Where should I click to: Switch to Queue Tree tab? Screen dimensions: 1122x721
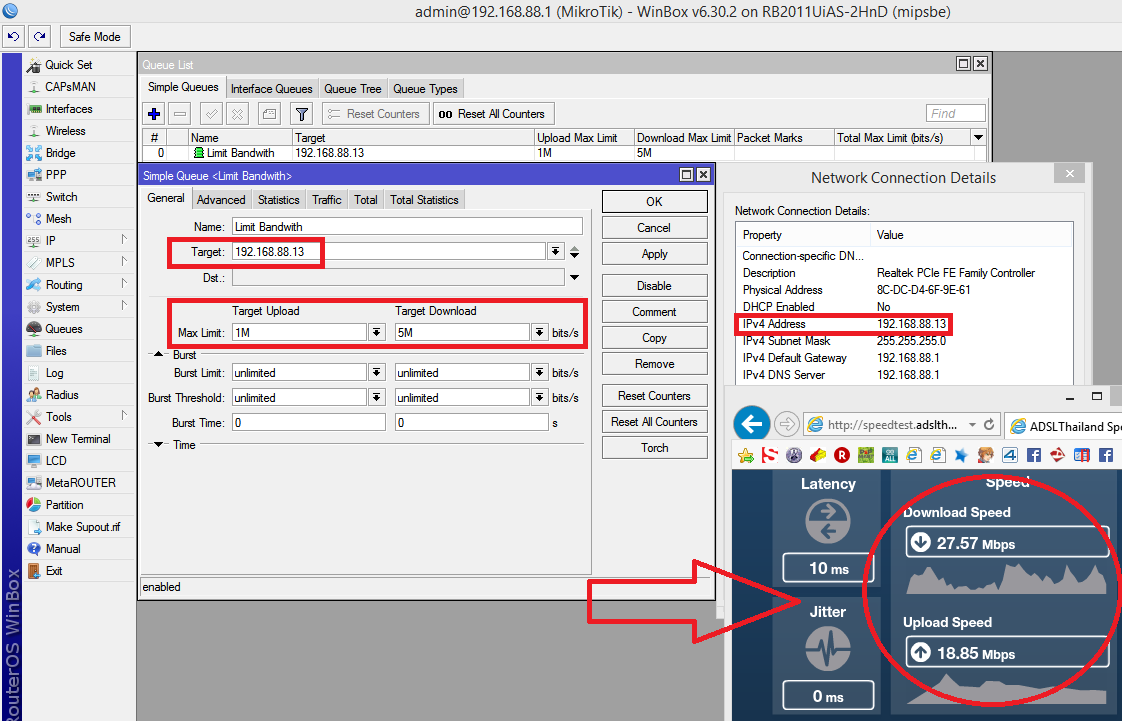(x=352, y=89)
